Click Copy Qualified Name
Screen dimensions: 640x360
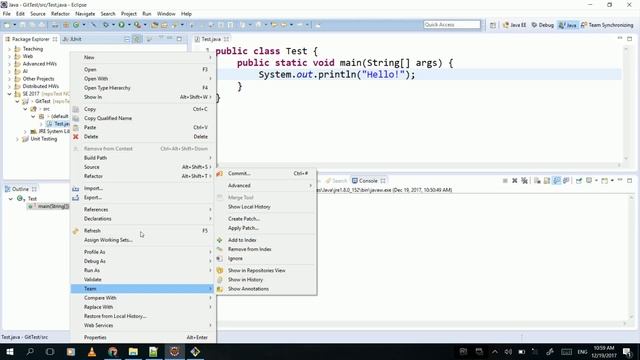142,118
